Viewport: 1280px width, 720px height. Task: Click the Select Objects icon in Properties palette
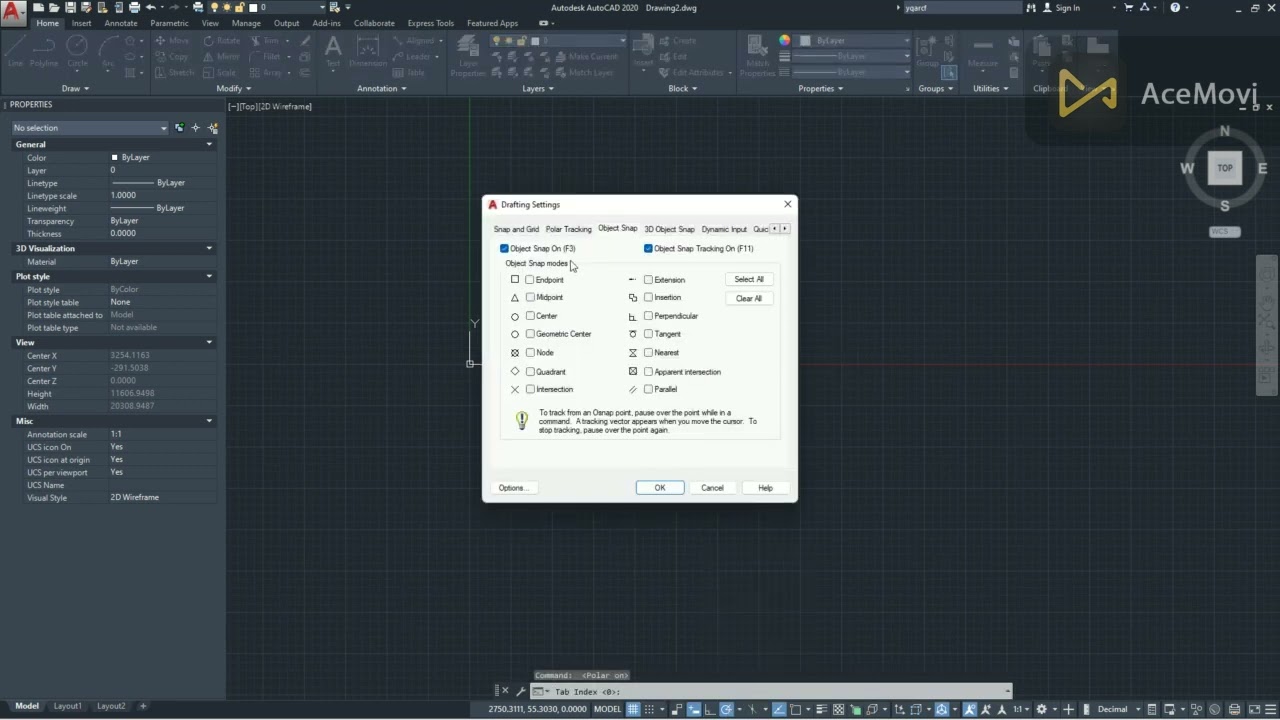[196, 128]
